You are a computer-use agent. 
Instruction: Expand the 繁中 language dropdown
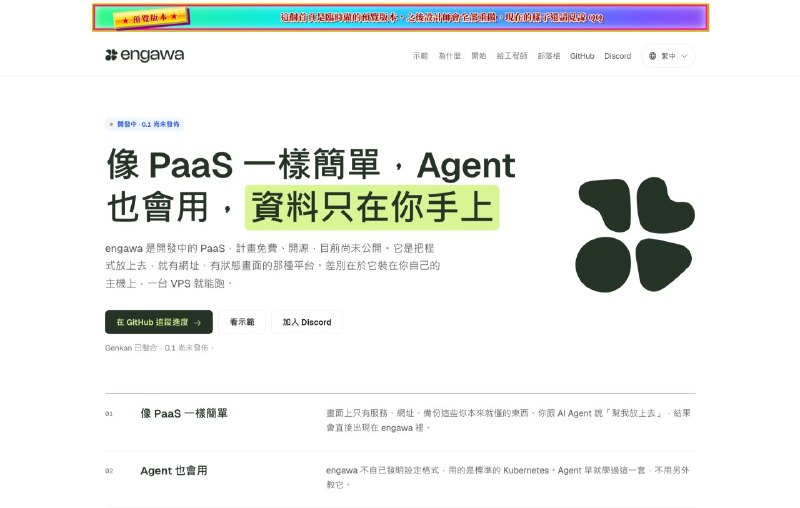(668, 56)
